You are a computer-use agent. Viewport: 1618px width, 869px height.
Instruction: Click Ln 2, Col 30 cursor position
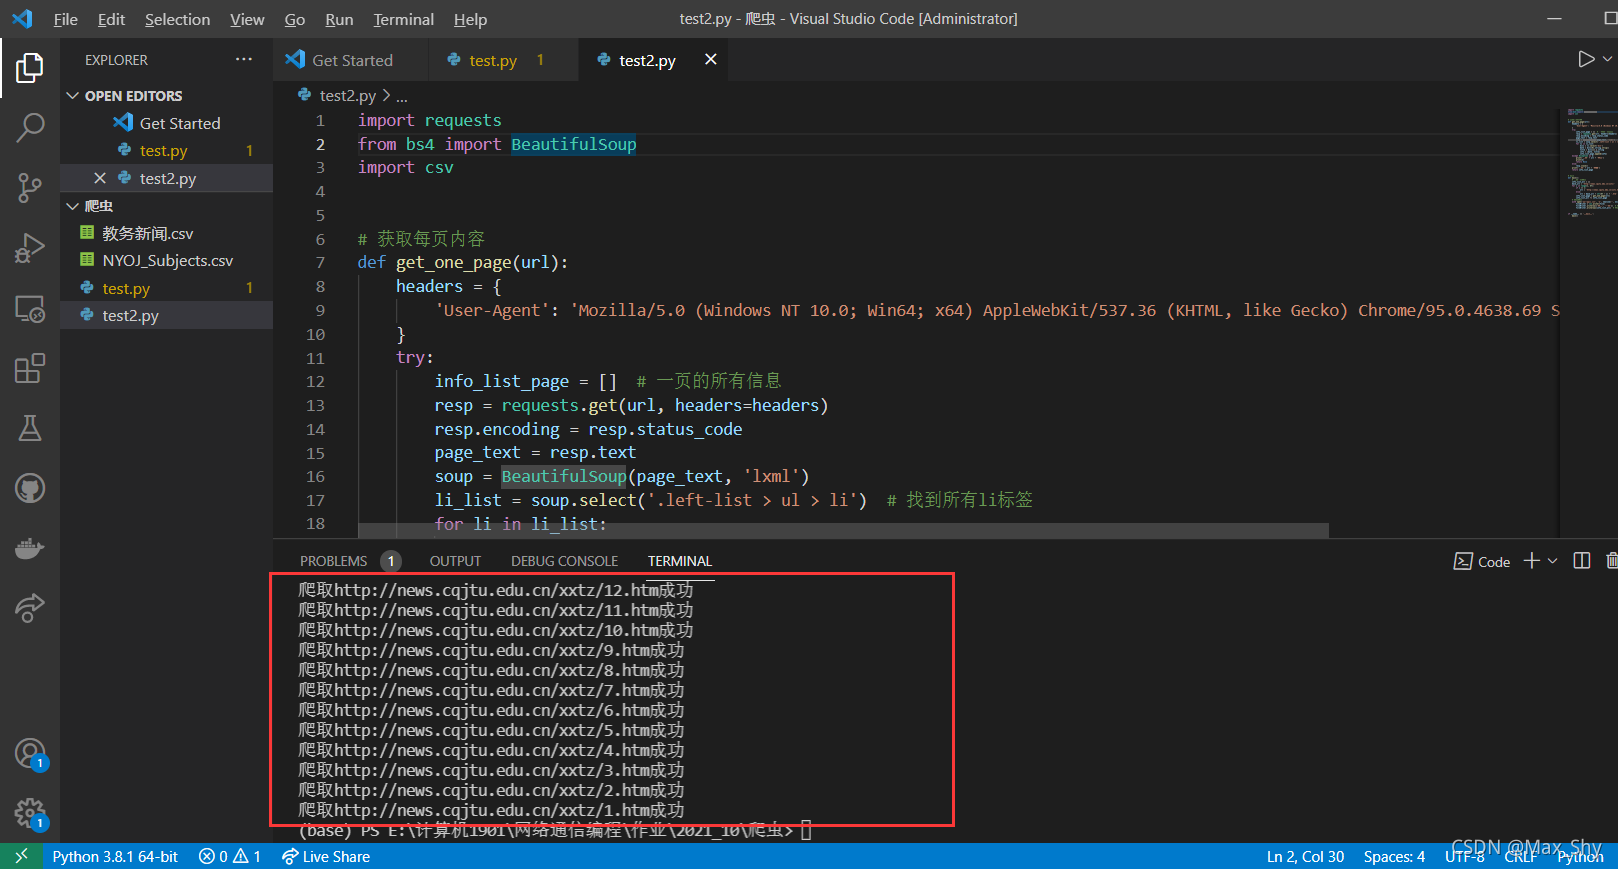click(x=1305, y=856)
